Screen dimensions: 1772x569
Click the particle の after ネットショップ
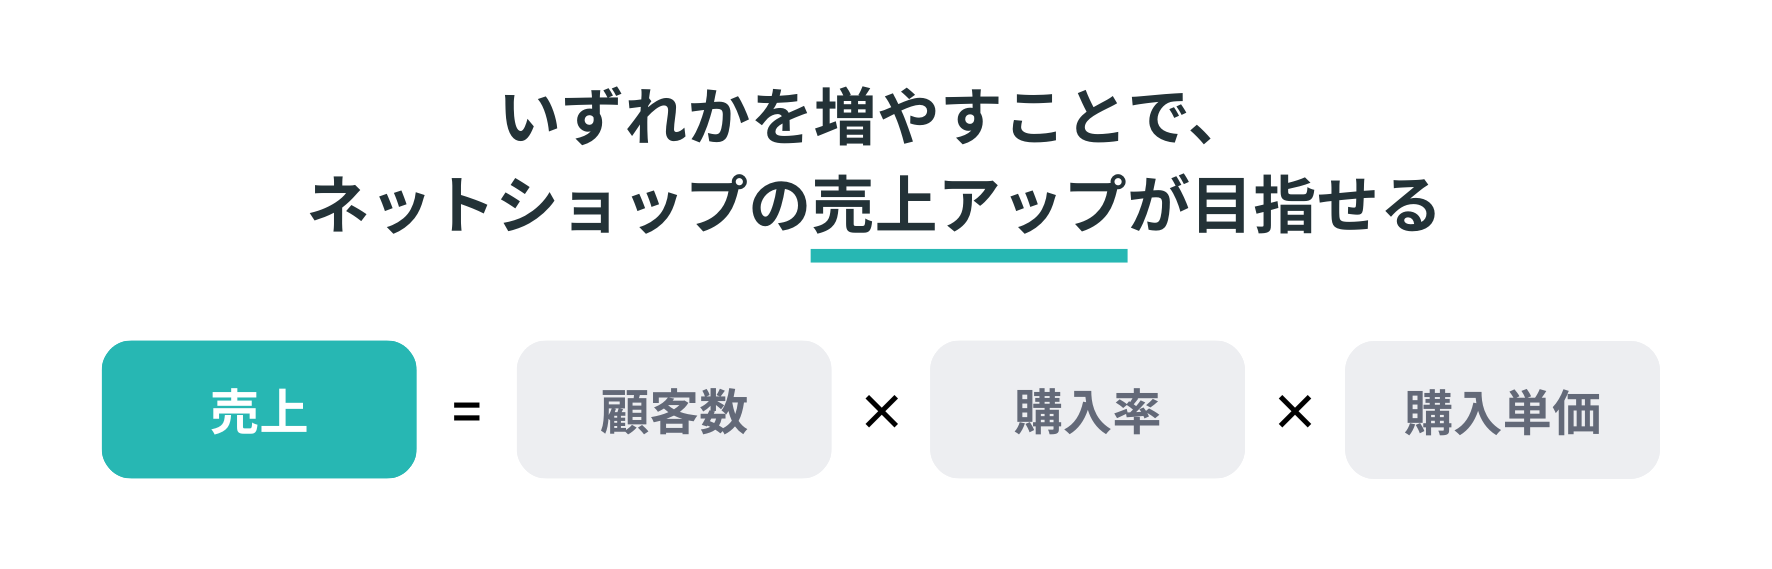tap(779, 205)
